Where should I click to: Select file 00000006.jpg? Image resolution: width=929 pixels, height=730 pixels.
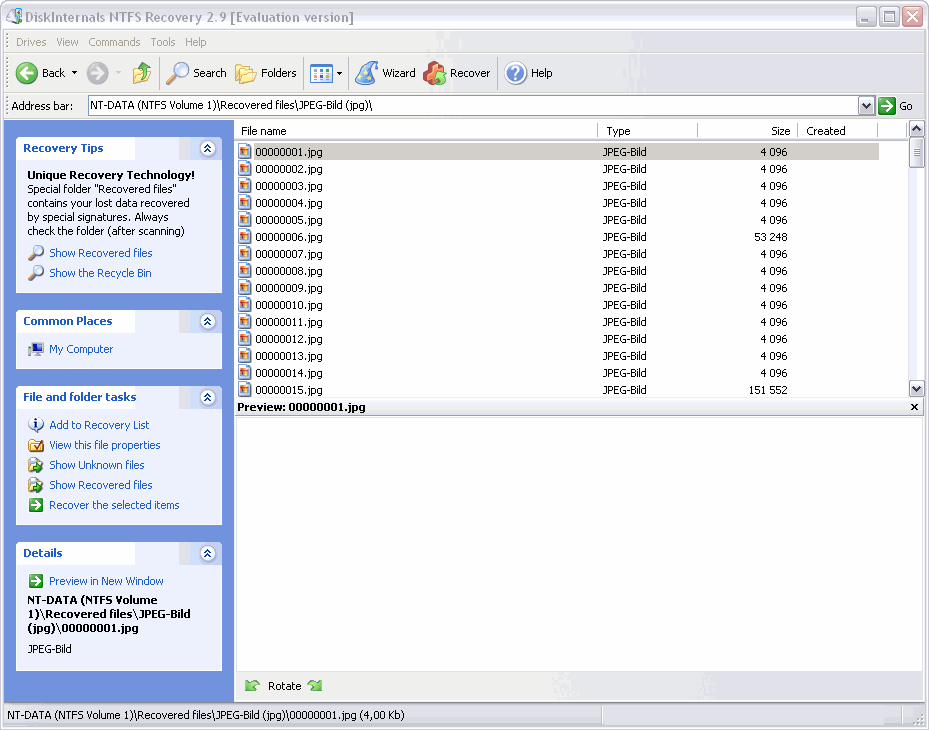coord(289,237)
